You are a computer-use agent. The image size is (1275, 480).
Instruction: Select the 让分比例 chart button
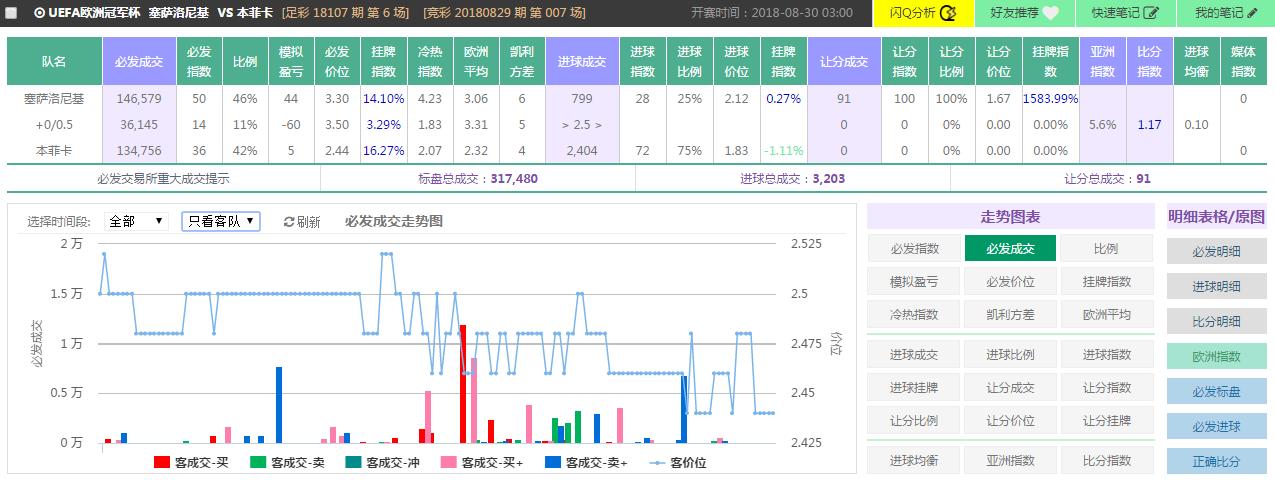pyautogui.click(x=914, y=420)
